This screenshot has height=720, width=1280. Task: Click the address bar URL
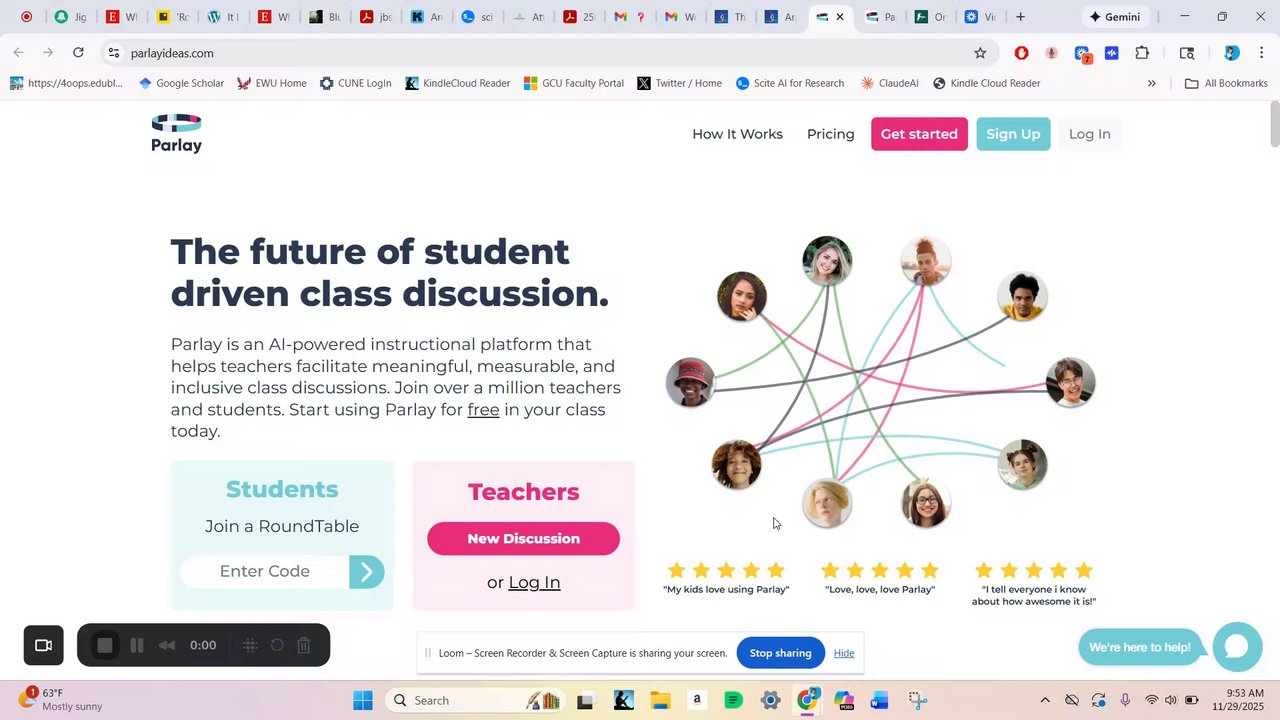pyautogui.click(x=172, y=53)
